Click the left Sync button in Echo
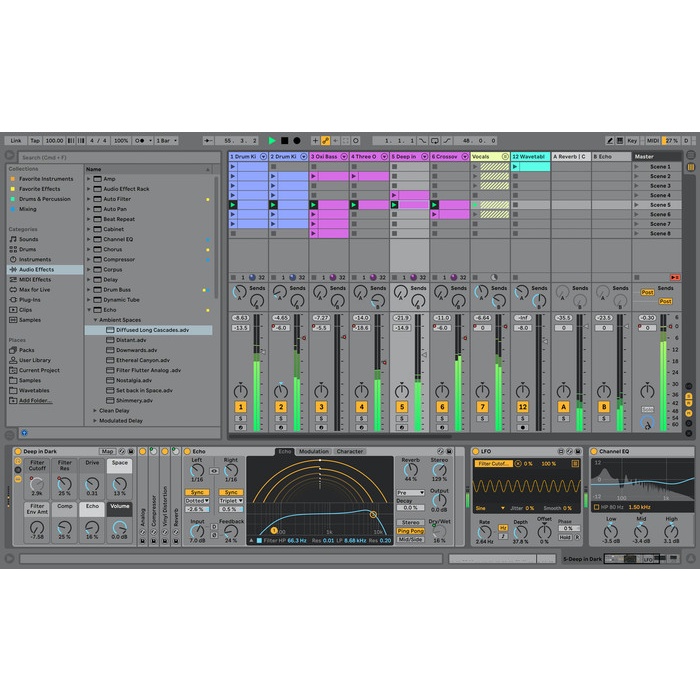Image resolution: width=700 pixels, height=700 pixels. coord(197,492)
